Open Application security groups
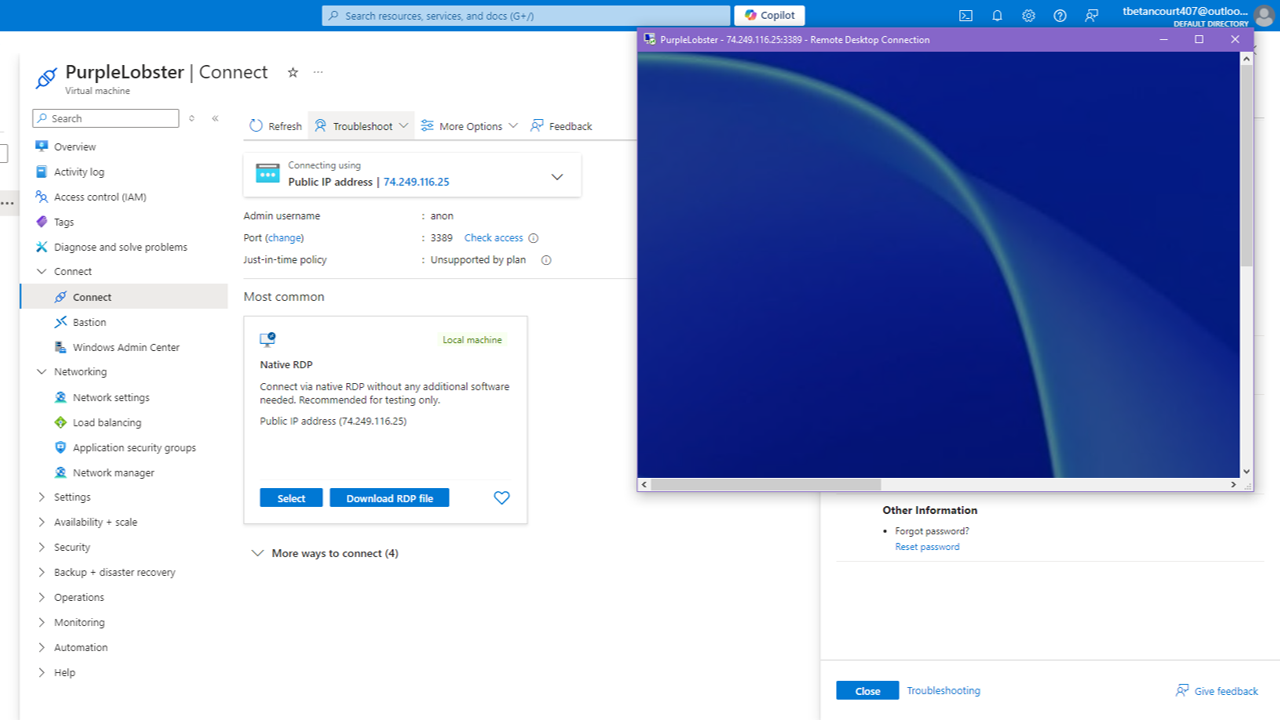This screenshot has height=720, width=1280. click(134, 447)
